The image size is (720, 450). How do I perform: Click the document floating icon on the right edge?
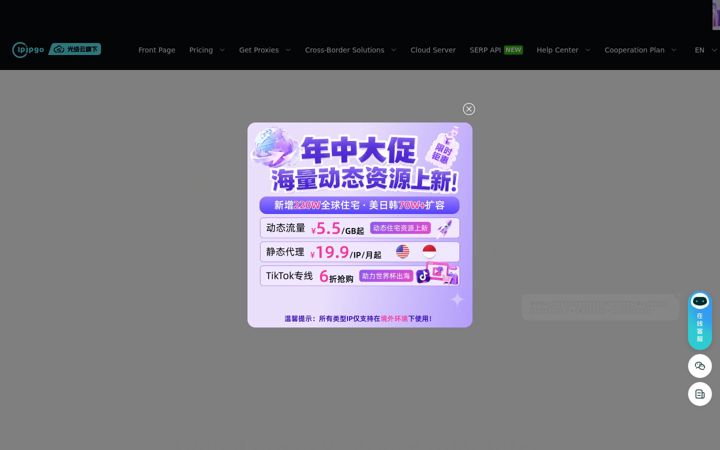coord(700,394)
